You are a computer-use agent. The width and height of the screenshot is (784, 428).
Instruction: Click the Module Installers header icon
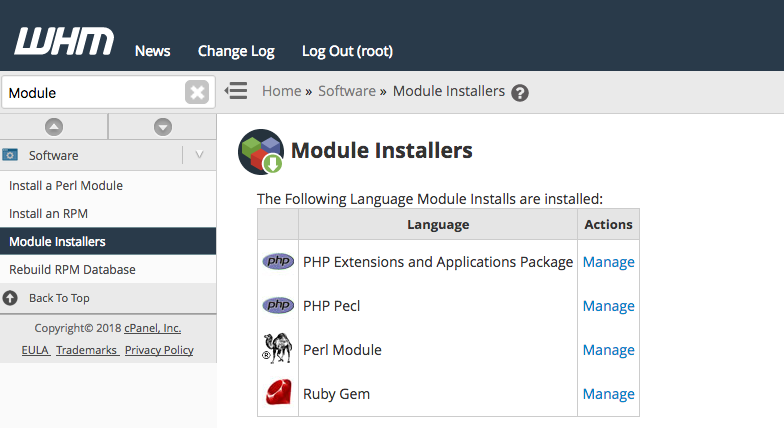pyautogui.click(x=260, y=152)
